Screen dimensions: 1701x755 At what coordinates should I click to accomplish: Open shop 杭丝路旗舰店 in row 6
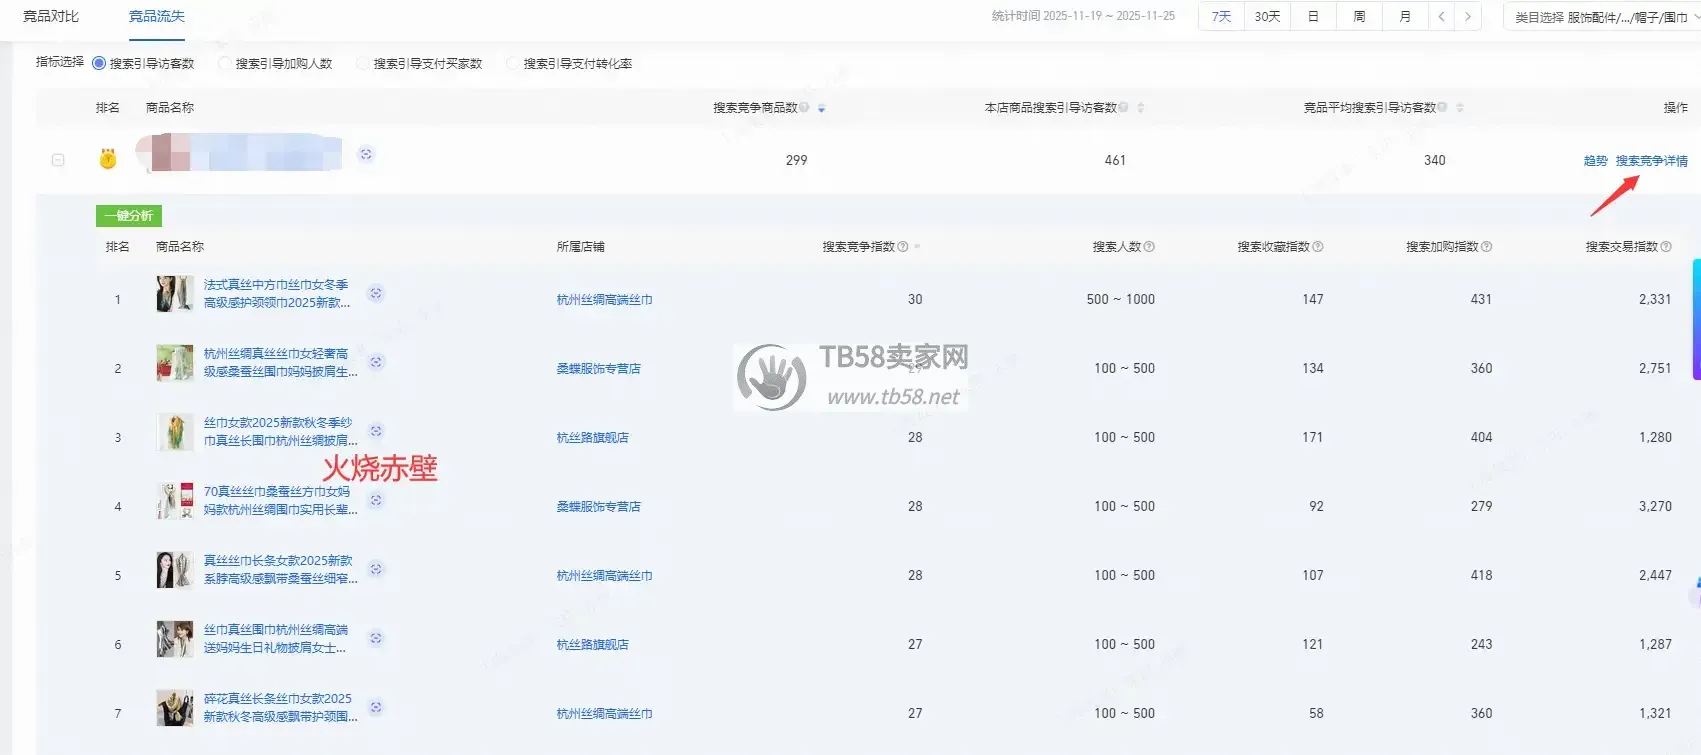(592, 645)
